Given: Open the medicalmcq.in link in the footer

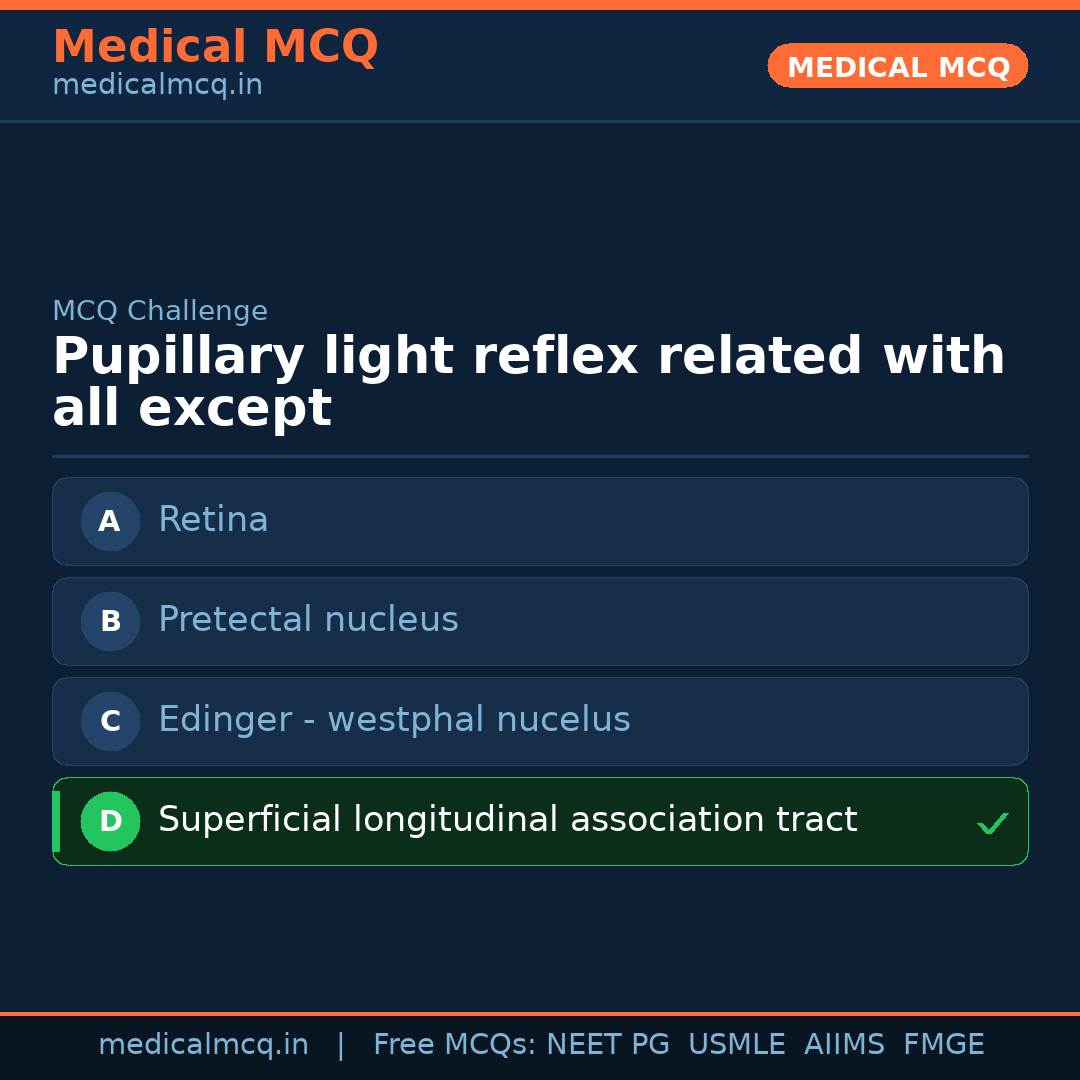Looking at the screenshot, I should [203, 1045].
